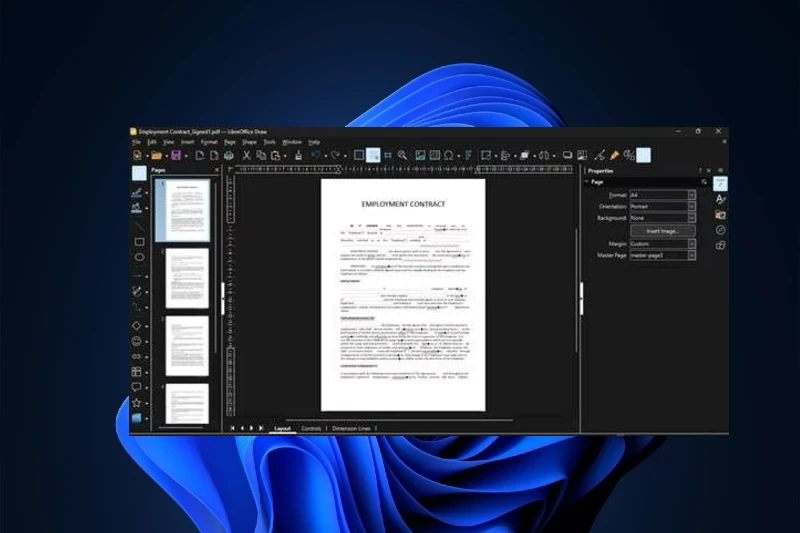Screen dimensions: 800x533
Task: Click the Undo arrow icon
Action: [x=315, y=155]
